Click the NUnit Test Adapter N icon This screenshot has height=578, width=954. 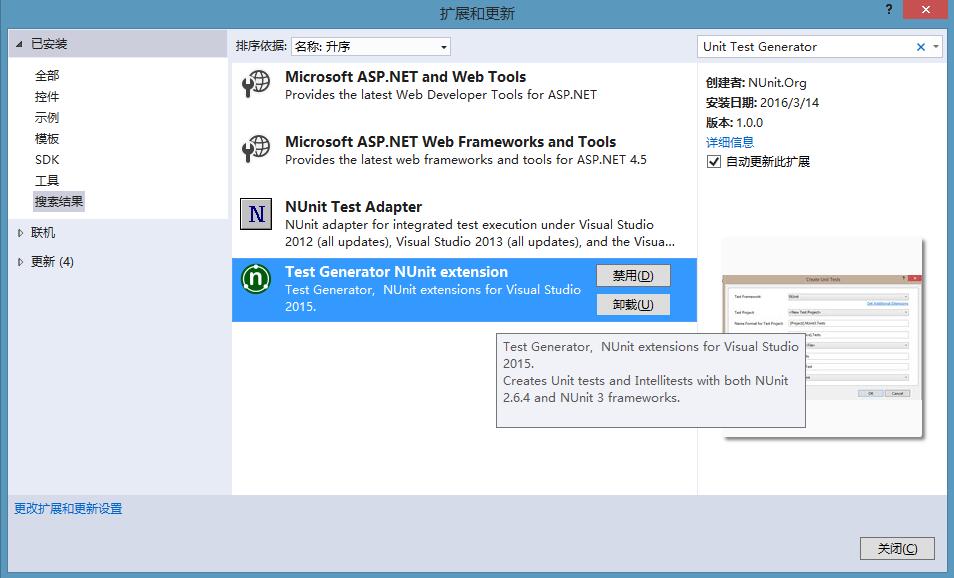click(x=256, y=214)
